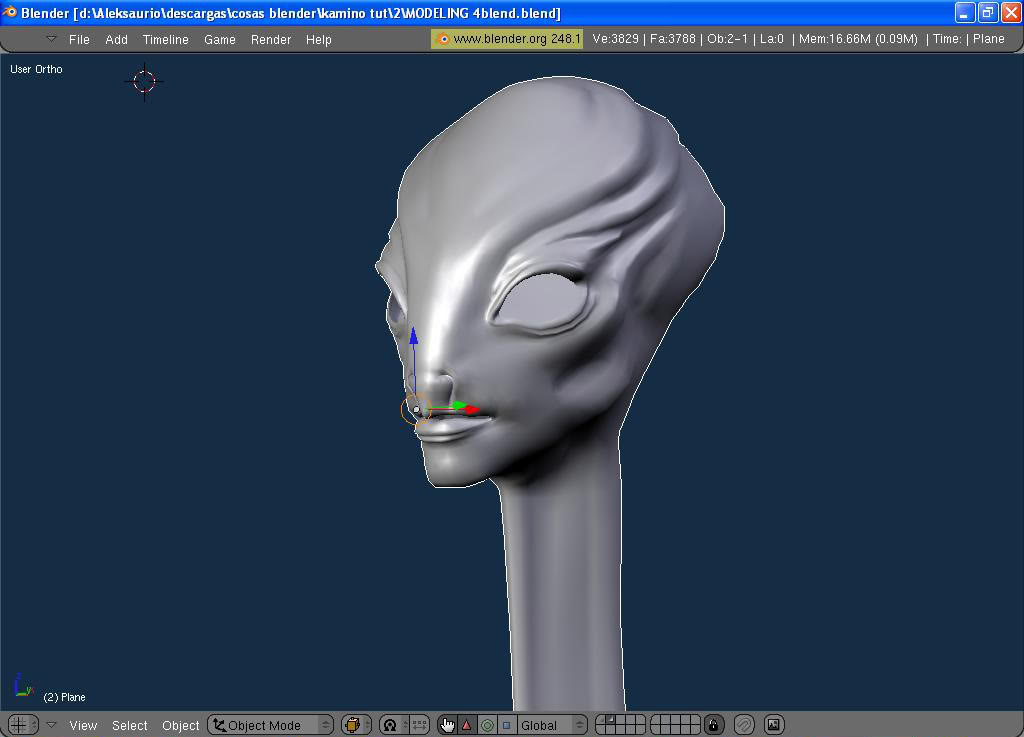
Task: Click the 3D view window type icon
Action: point(18,725)
